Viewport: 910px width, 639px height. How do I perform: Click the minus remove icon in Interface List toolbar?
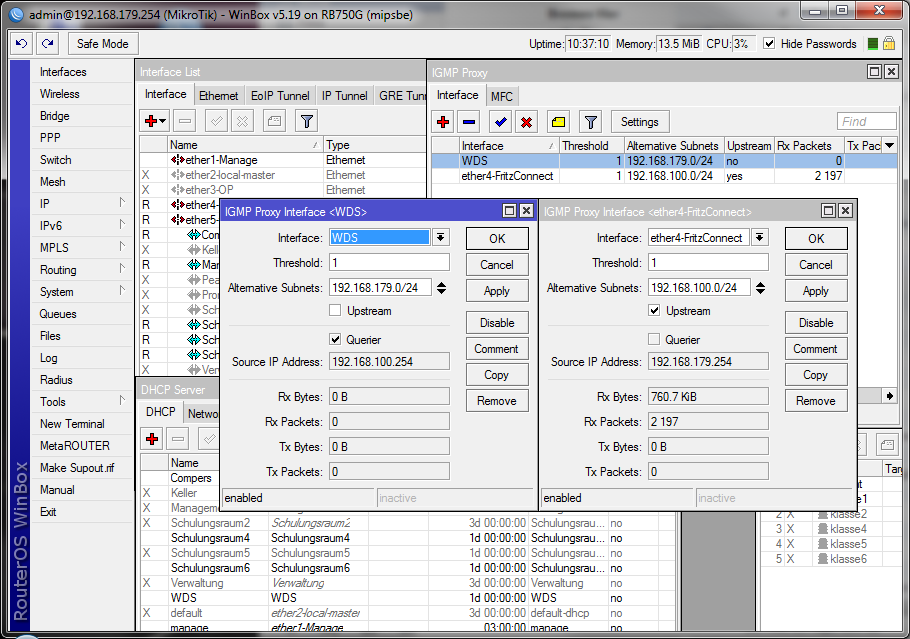(x=184, y=119)
